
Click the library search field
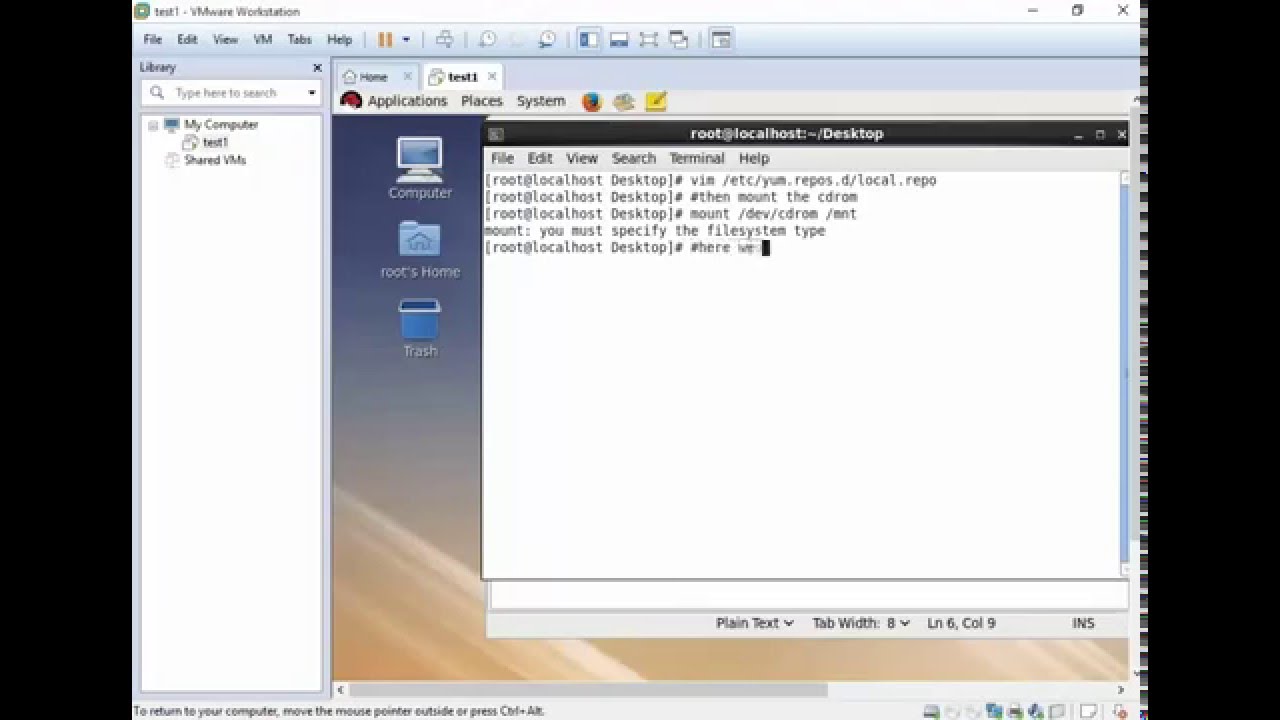point(230,93)
